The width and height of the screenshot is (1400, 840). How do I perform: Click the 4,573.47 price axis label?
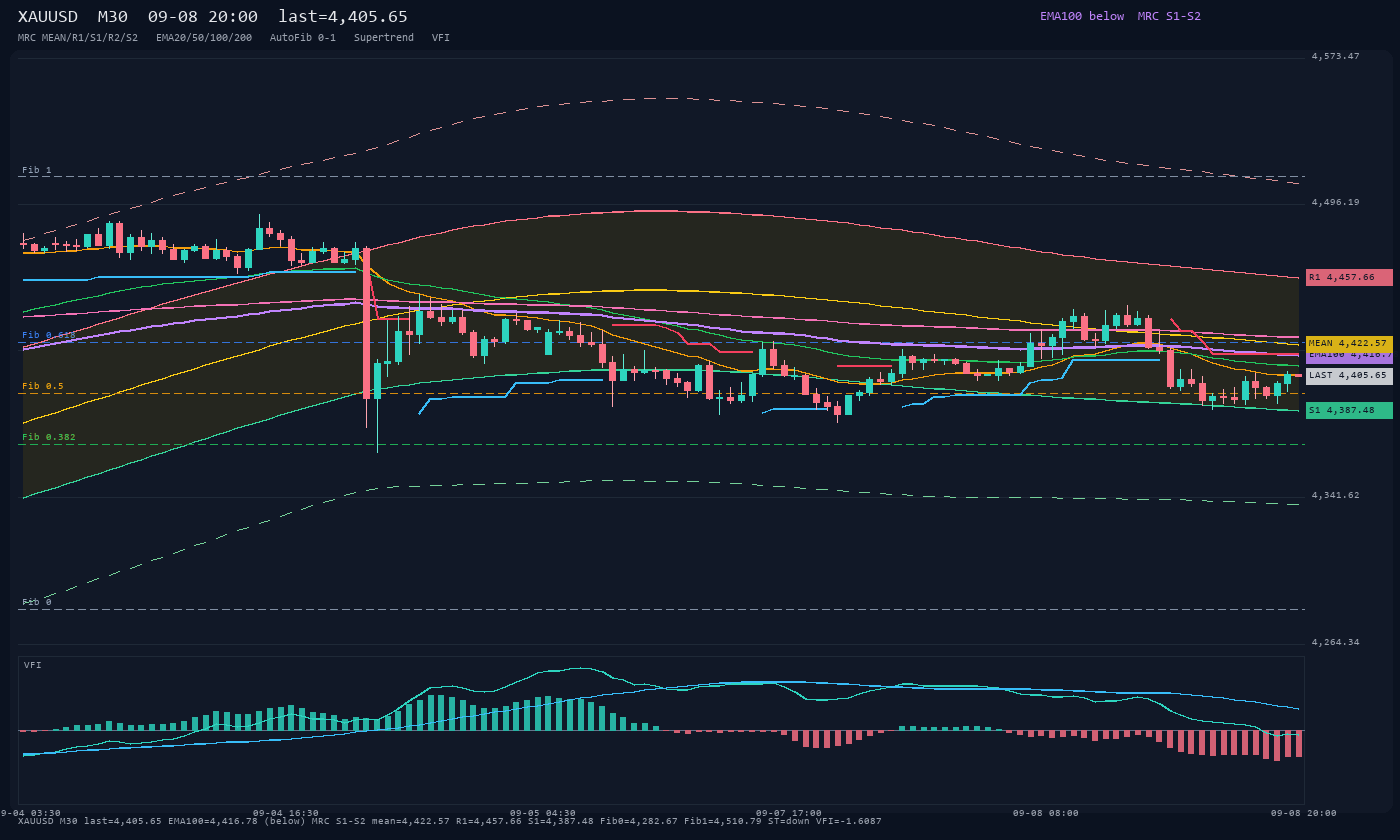click(x=1336, y=56)
